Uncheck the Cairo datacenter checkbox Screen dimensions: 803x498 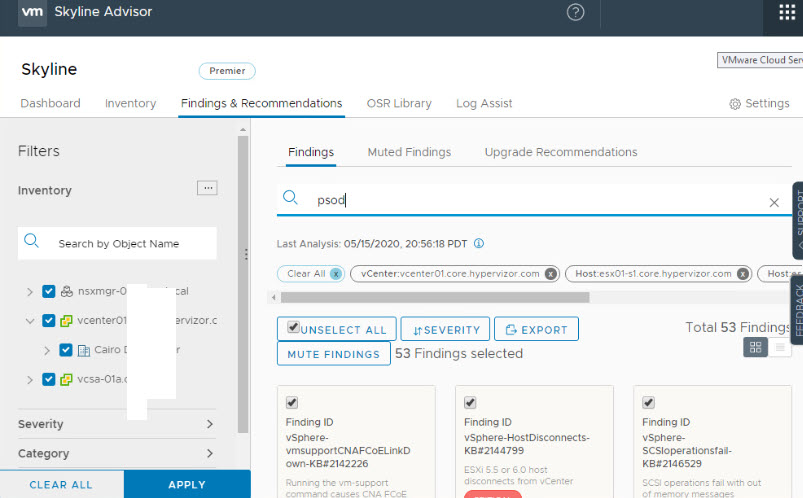coord(66,349)
